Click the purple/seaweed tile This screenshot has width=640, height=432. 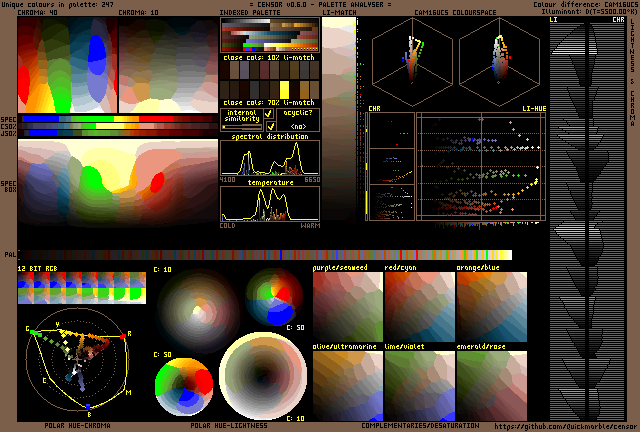pos(348,307)
